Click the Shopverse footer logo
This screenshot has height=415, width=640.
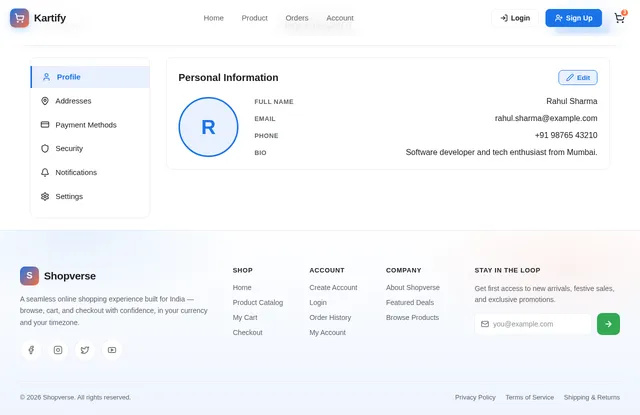29,276
